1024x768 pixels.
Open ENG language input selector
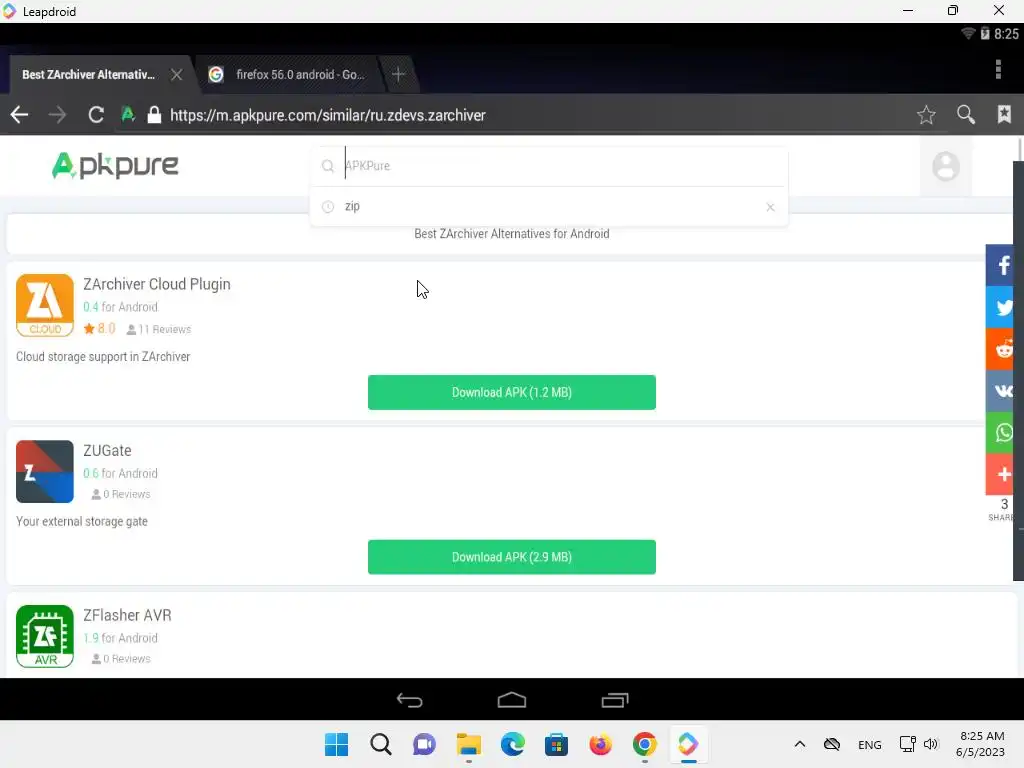(869, 744)
